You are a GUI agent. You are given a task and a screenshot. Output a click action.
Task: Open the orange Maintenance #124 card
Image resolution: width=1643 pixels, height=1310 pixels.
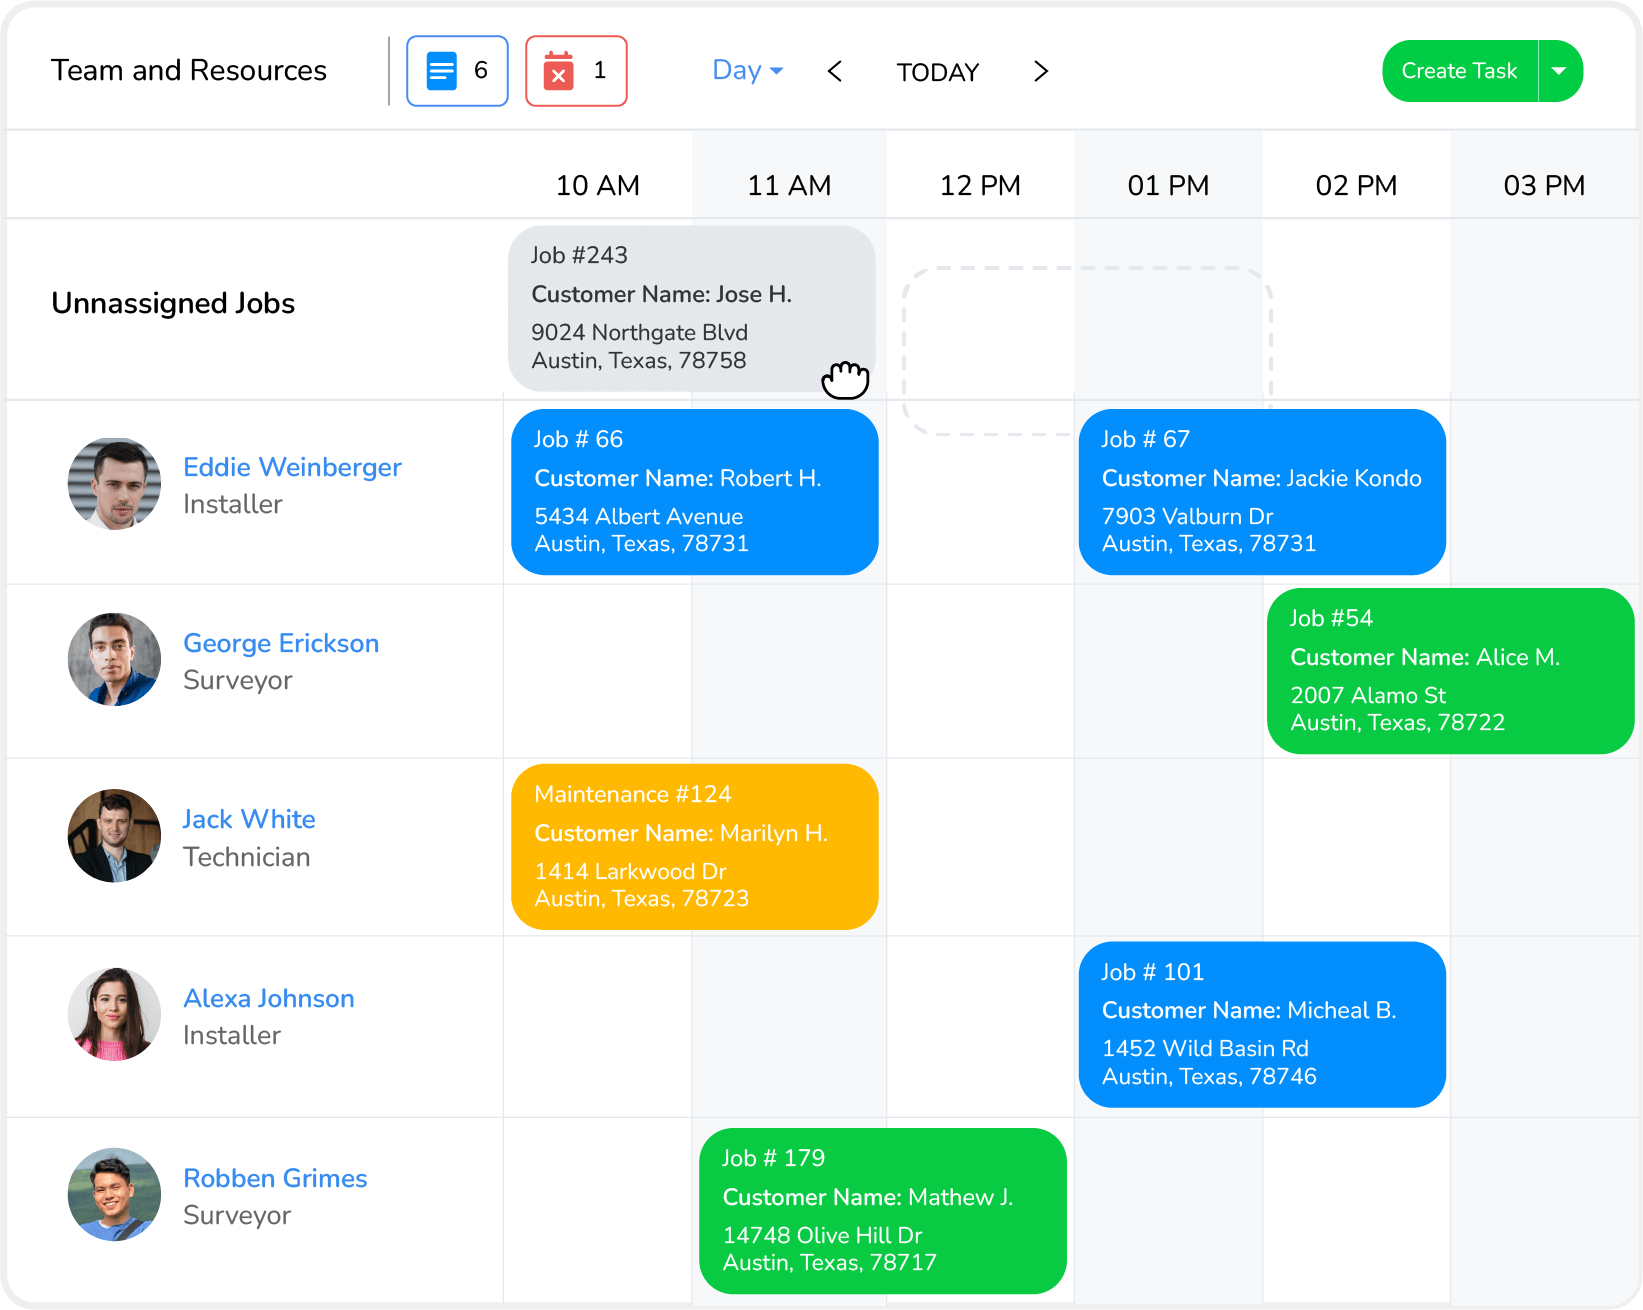[x=694, y=847]
